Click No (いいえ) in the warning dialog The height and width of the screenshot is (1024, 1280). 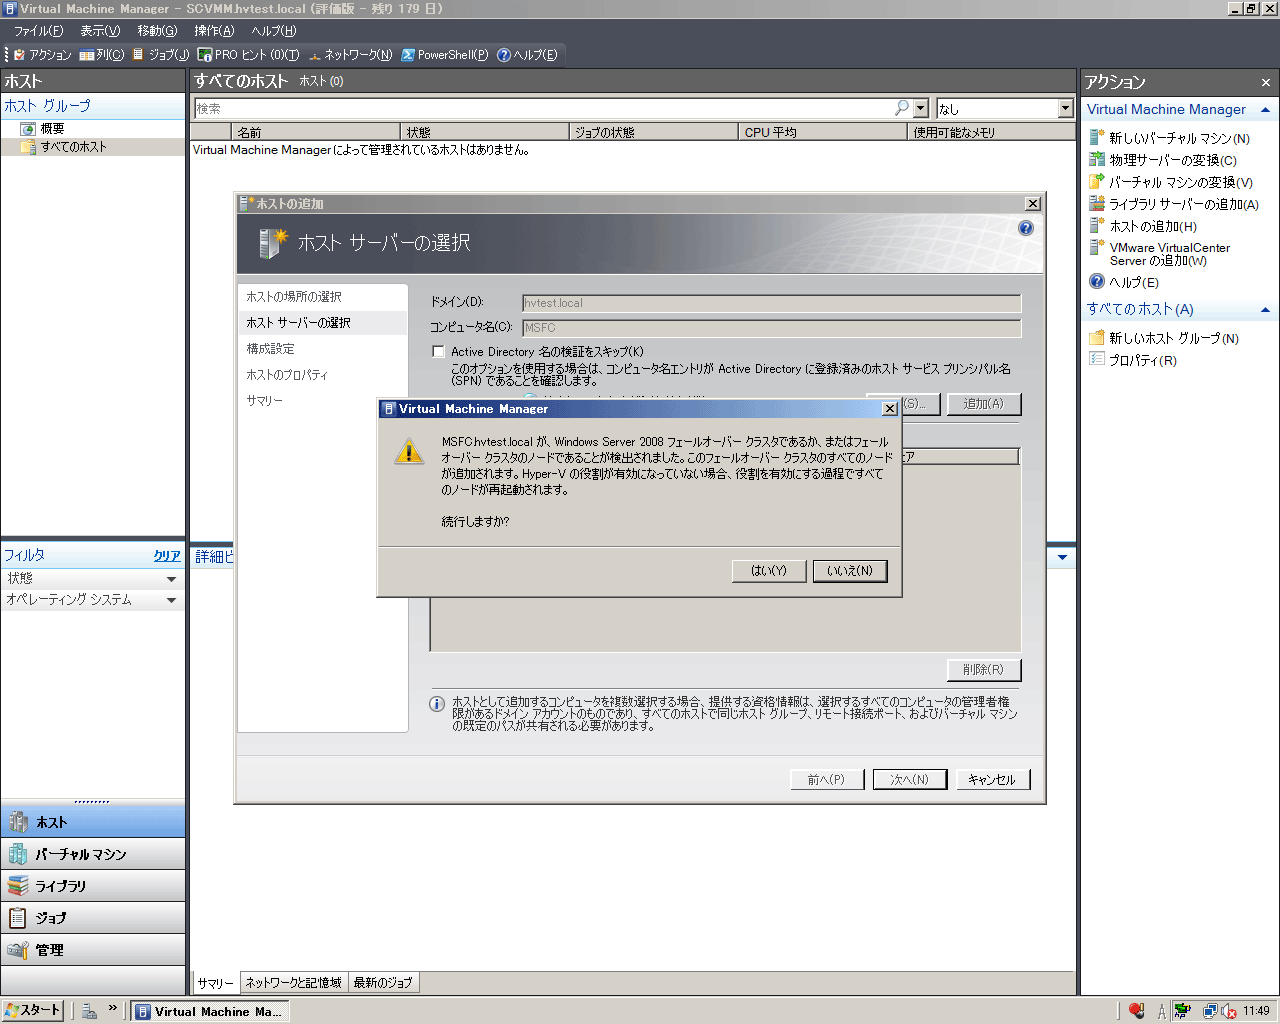tap(850, 571)
